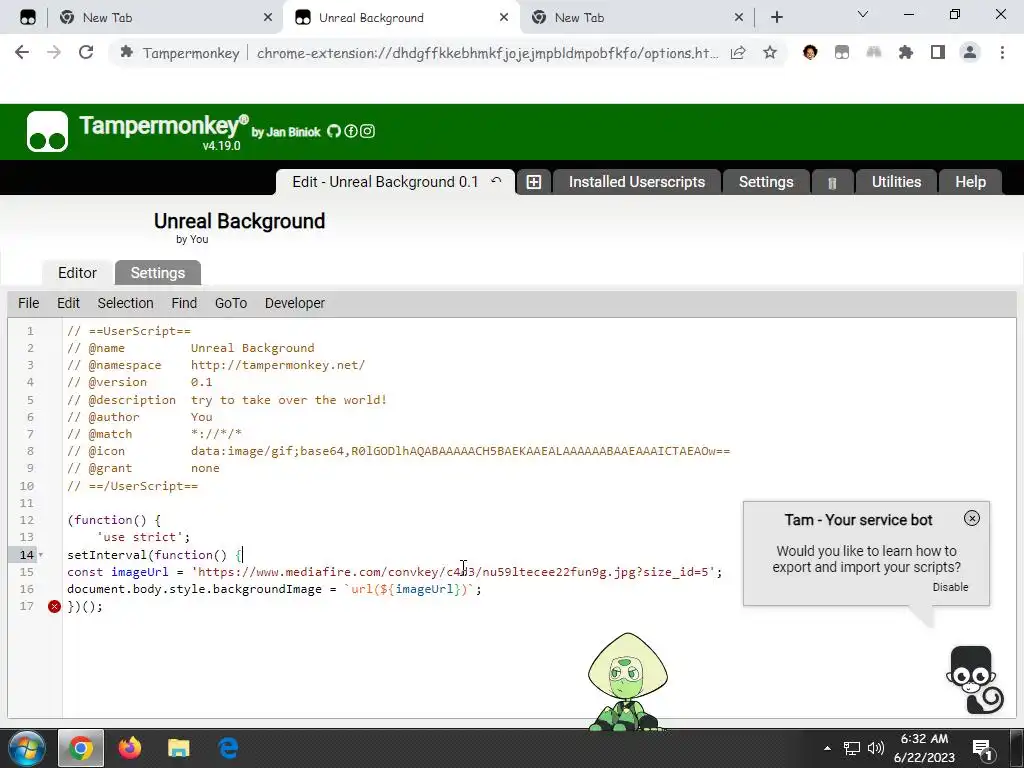
Task: Click the setInterval line in editor
Action: (155, 555)
